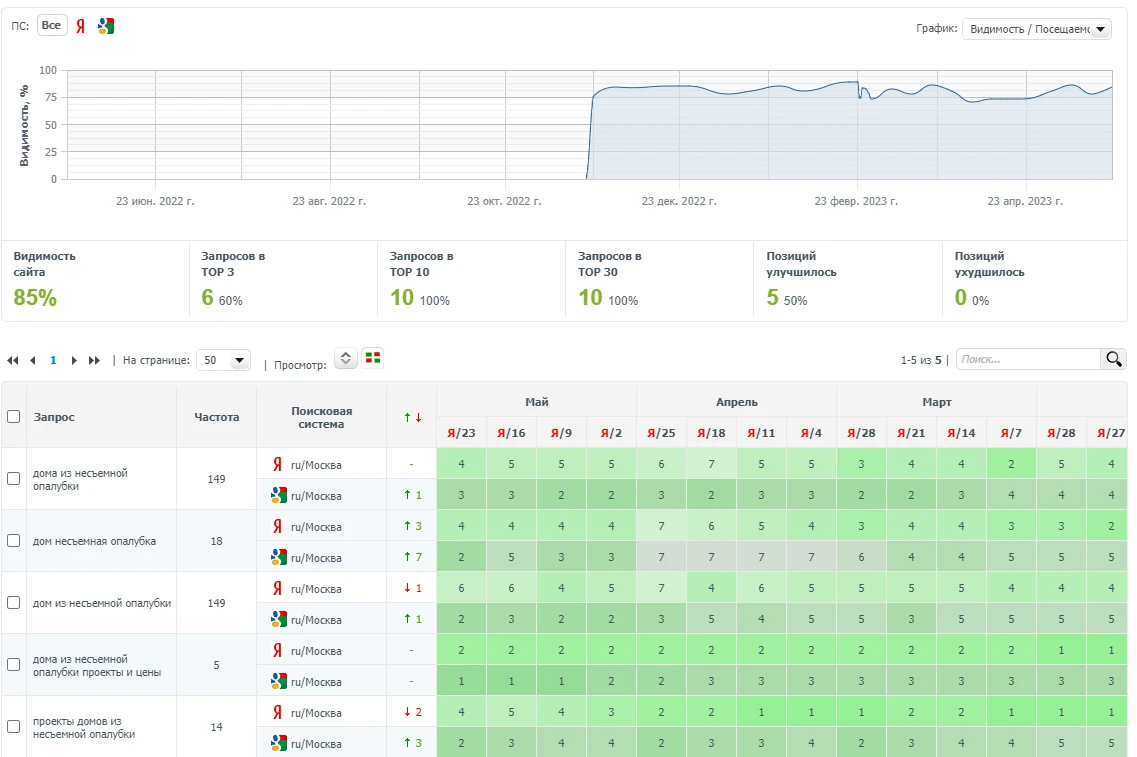Screen dimensions: 1137x757
Task: Go to the previous page arrow
Action: pos(33,360)
